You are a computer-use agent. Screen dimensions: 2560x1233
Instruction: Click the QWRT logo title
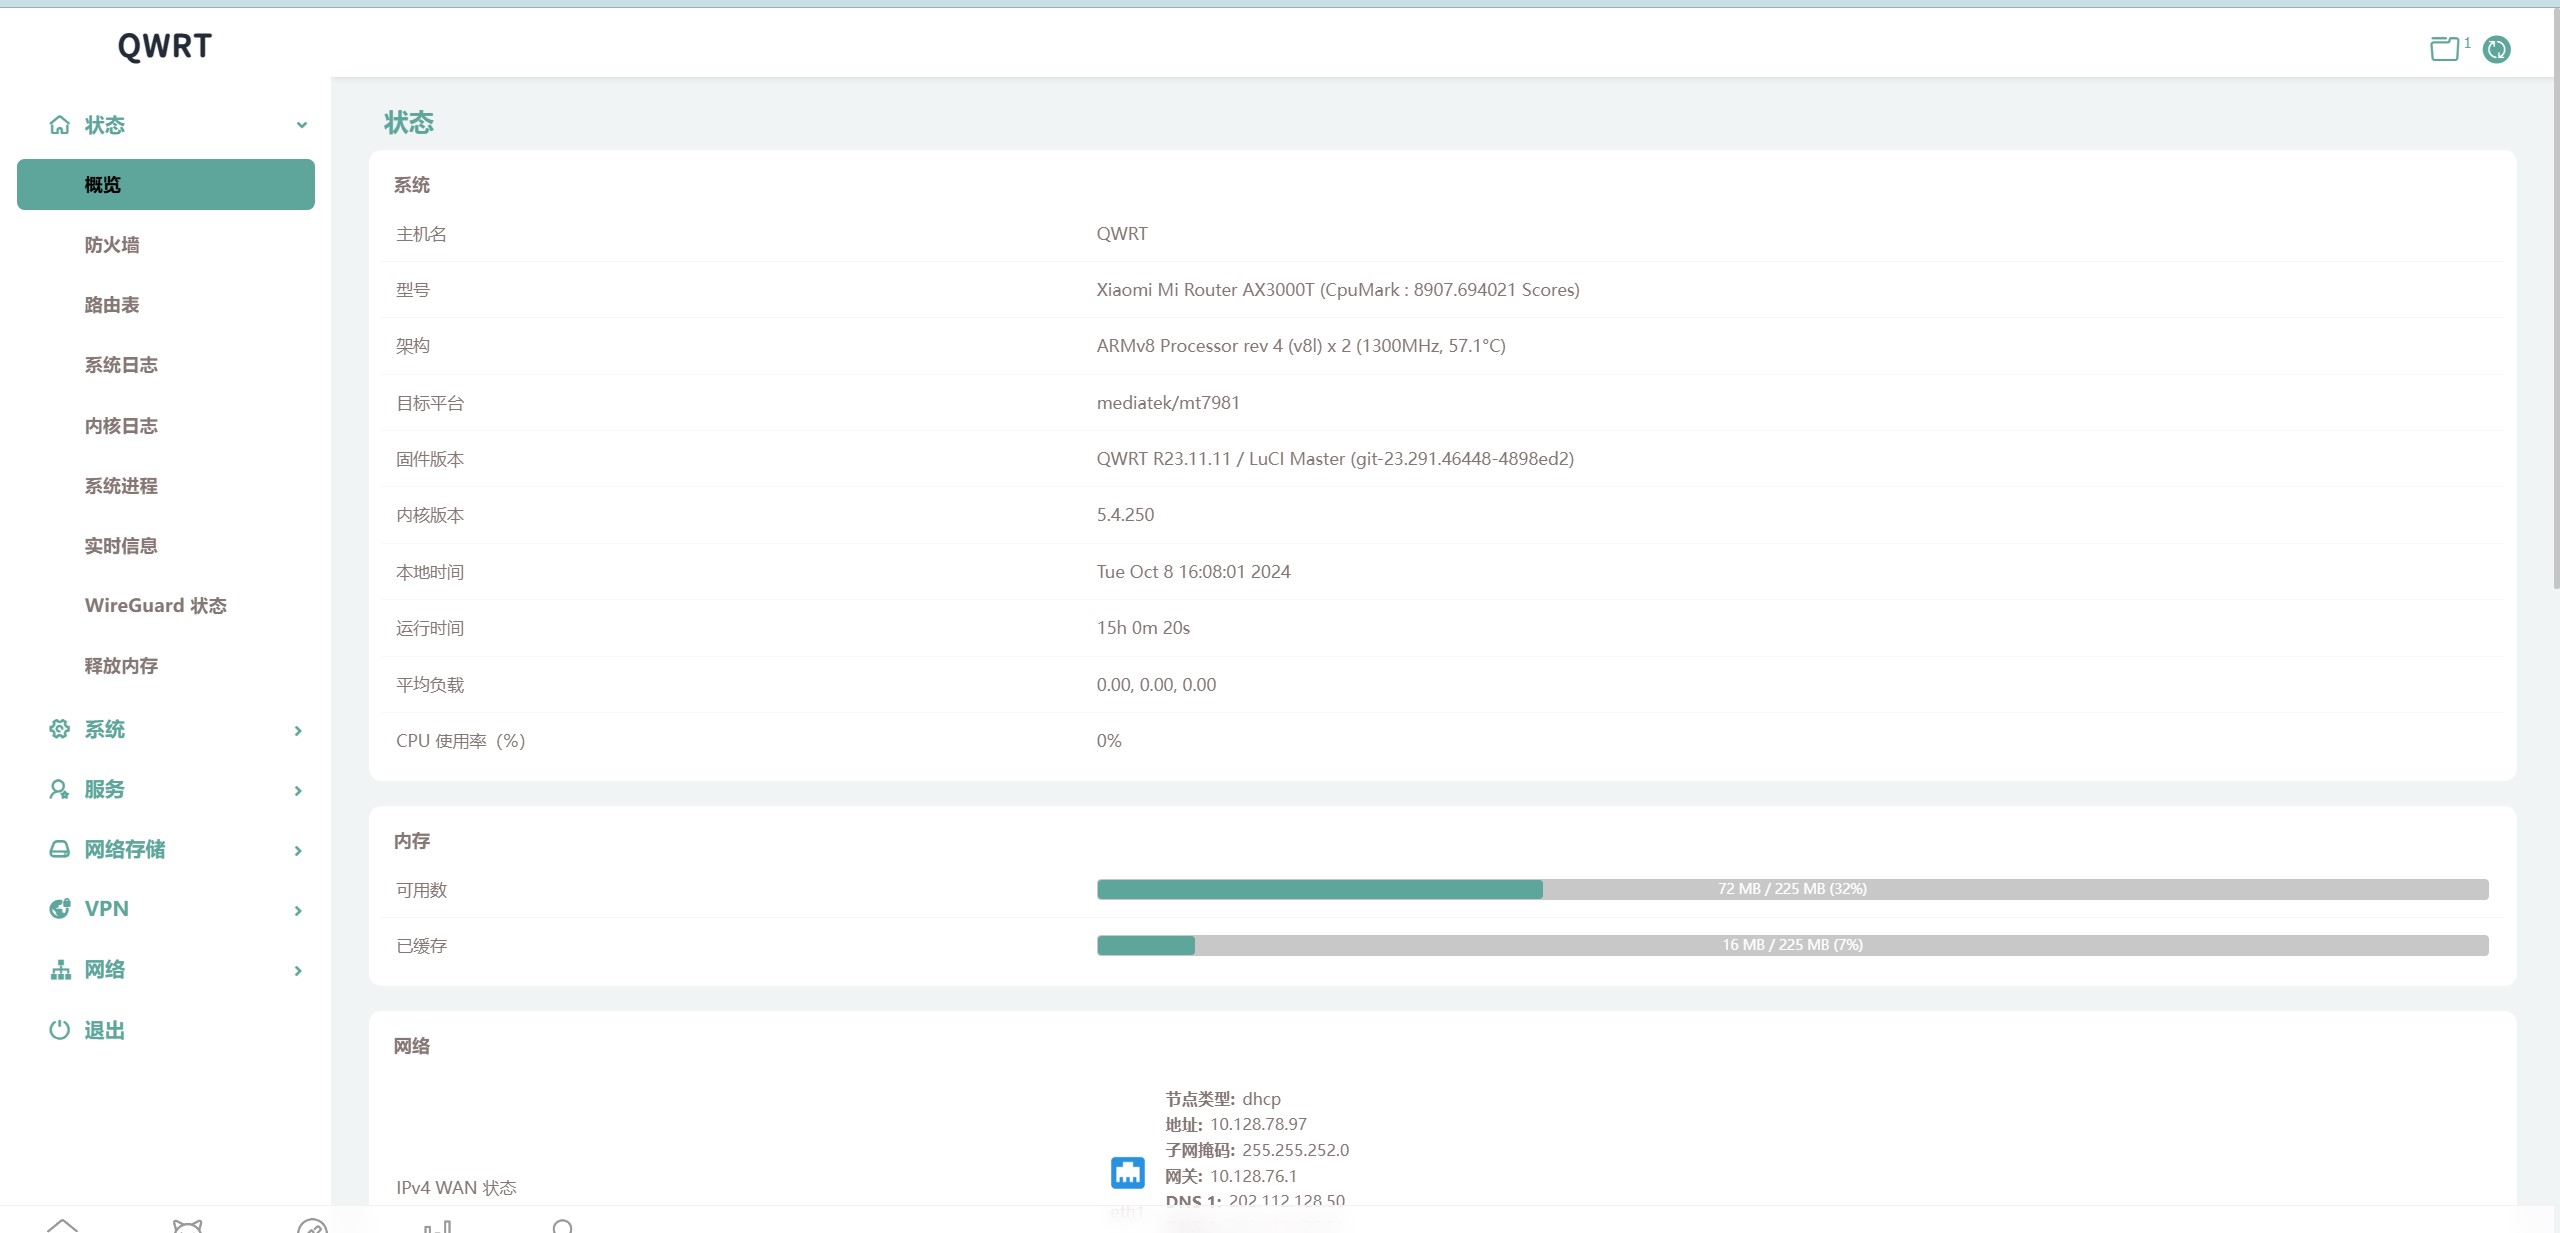point(165,46)
